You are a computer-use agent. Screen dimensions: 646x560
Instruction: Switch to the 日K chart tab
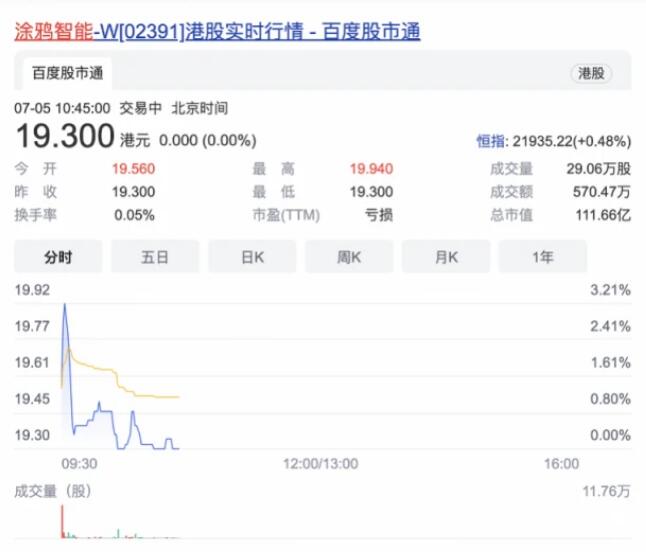click(252, 257)
